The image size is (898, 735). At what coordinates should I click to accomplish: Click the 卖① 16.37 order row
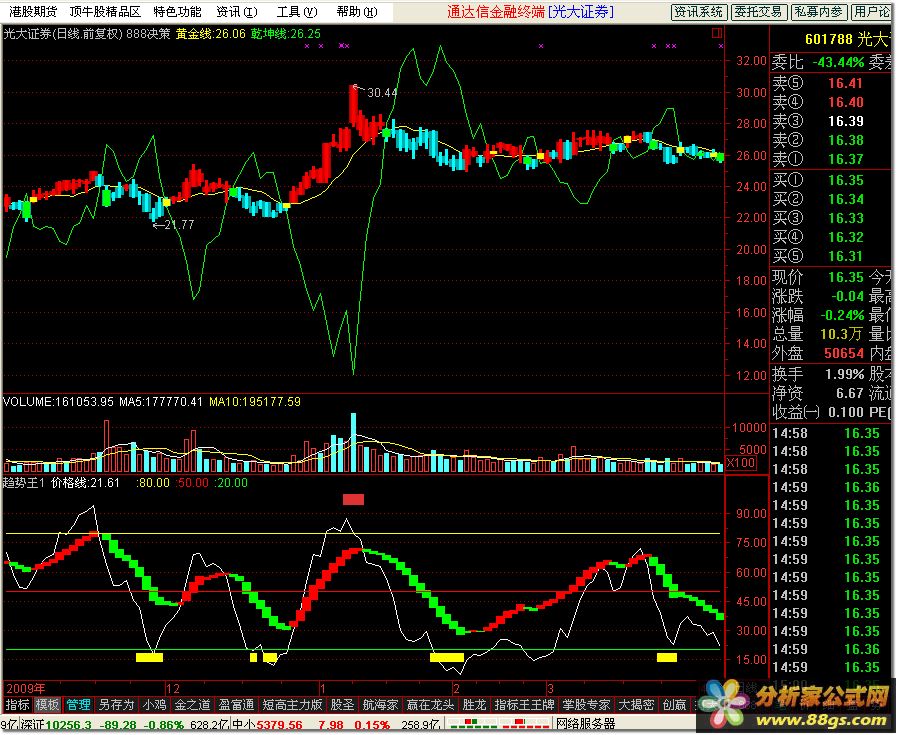coord(818,159)
